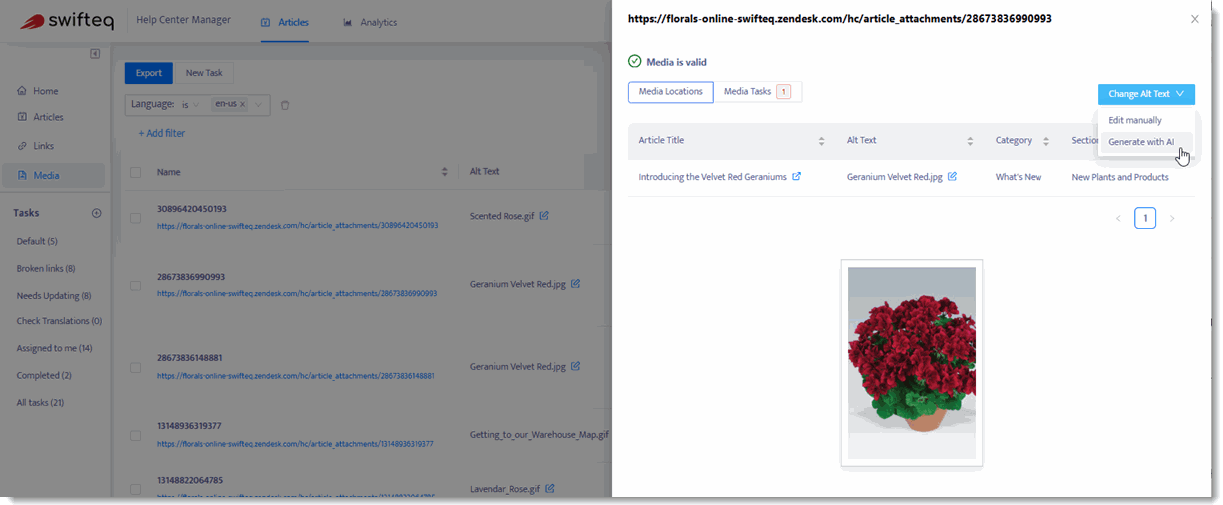1223x505 pixels.
Task: Delete the Language filter with trash icon
Action: click(x=285, y=105)
